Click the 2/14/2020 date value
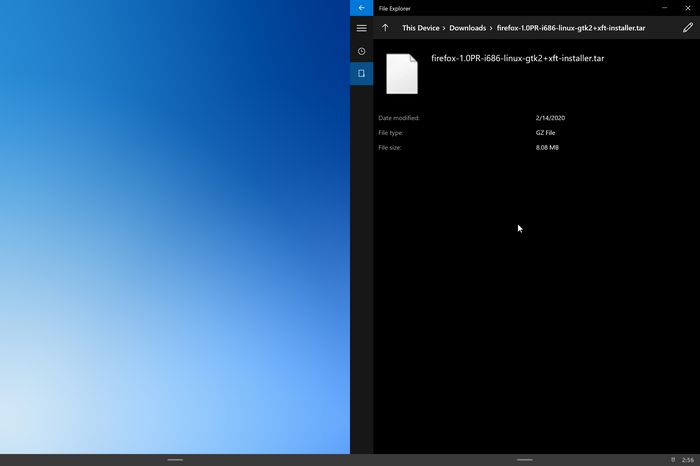Viewport: 700px width, 466px height. [x=550, y=118]
